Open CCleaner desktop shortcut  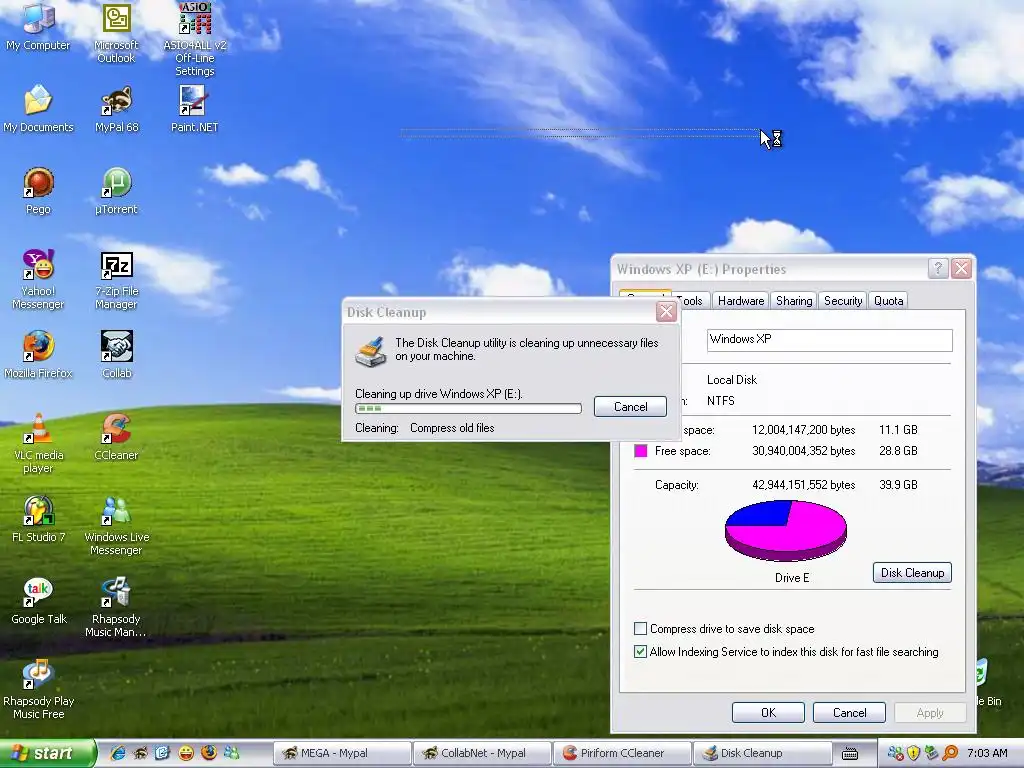(116, 437)
